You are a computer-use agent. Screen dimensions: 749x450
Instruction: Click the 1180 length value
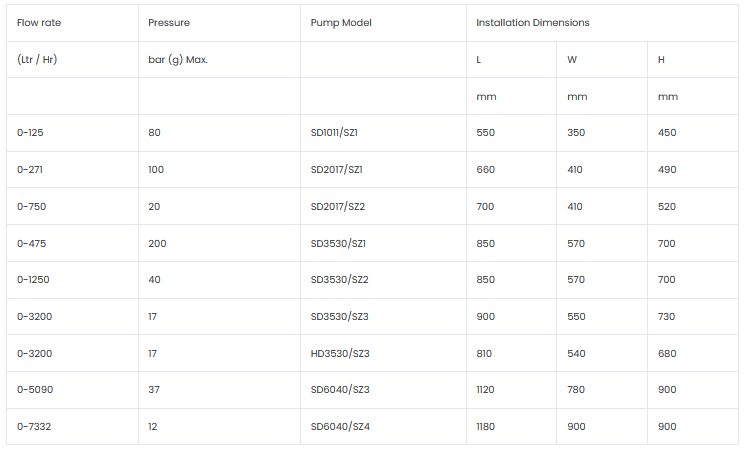487,427
